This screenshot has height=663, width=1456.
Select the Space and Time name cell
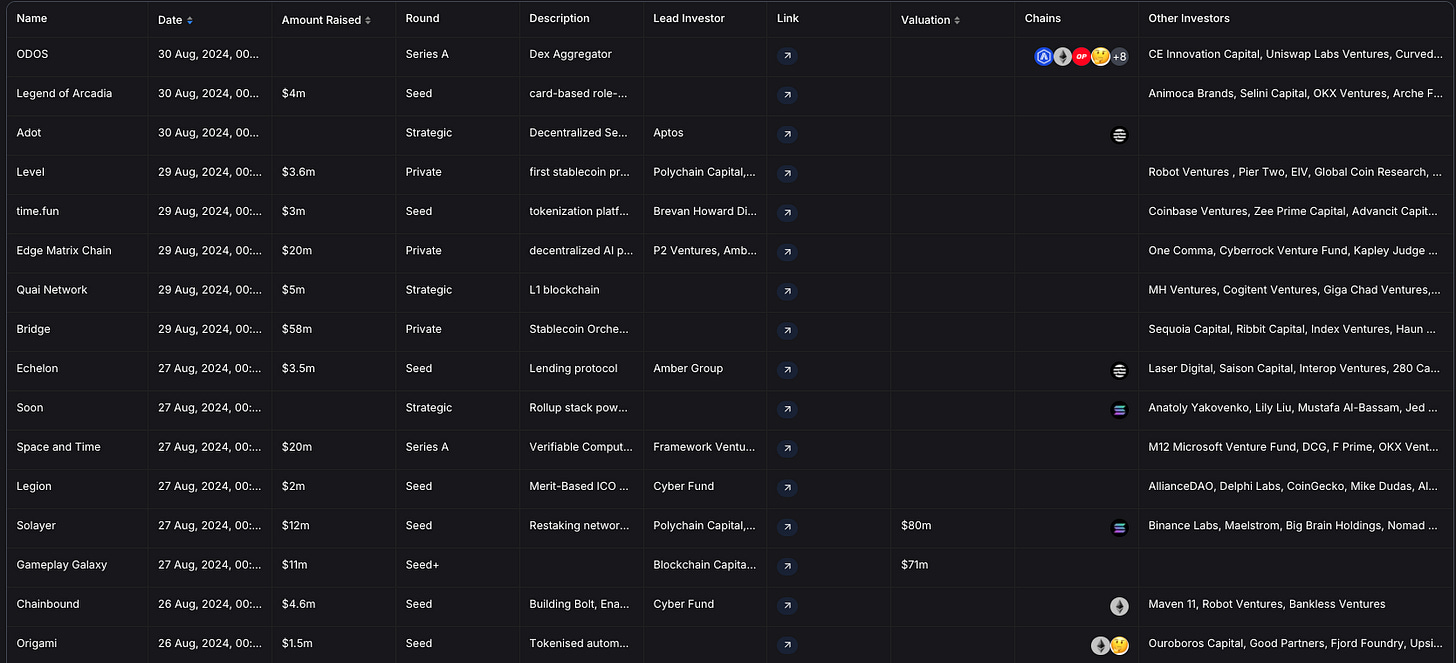(59, 447)
